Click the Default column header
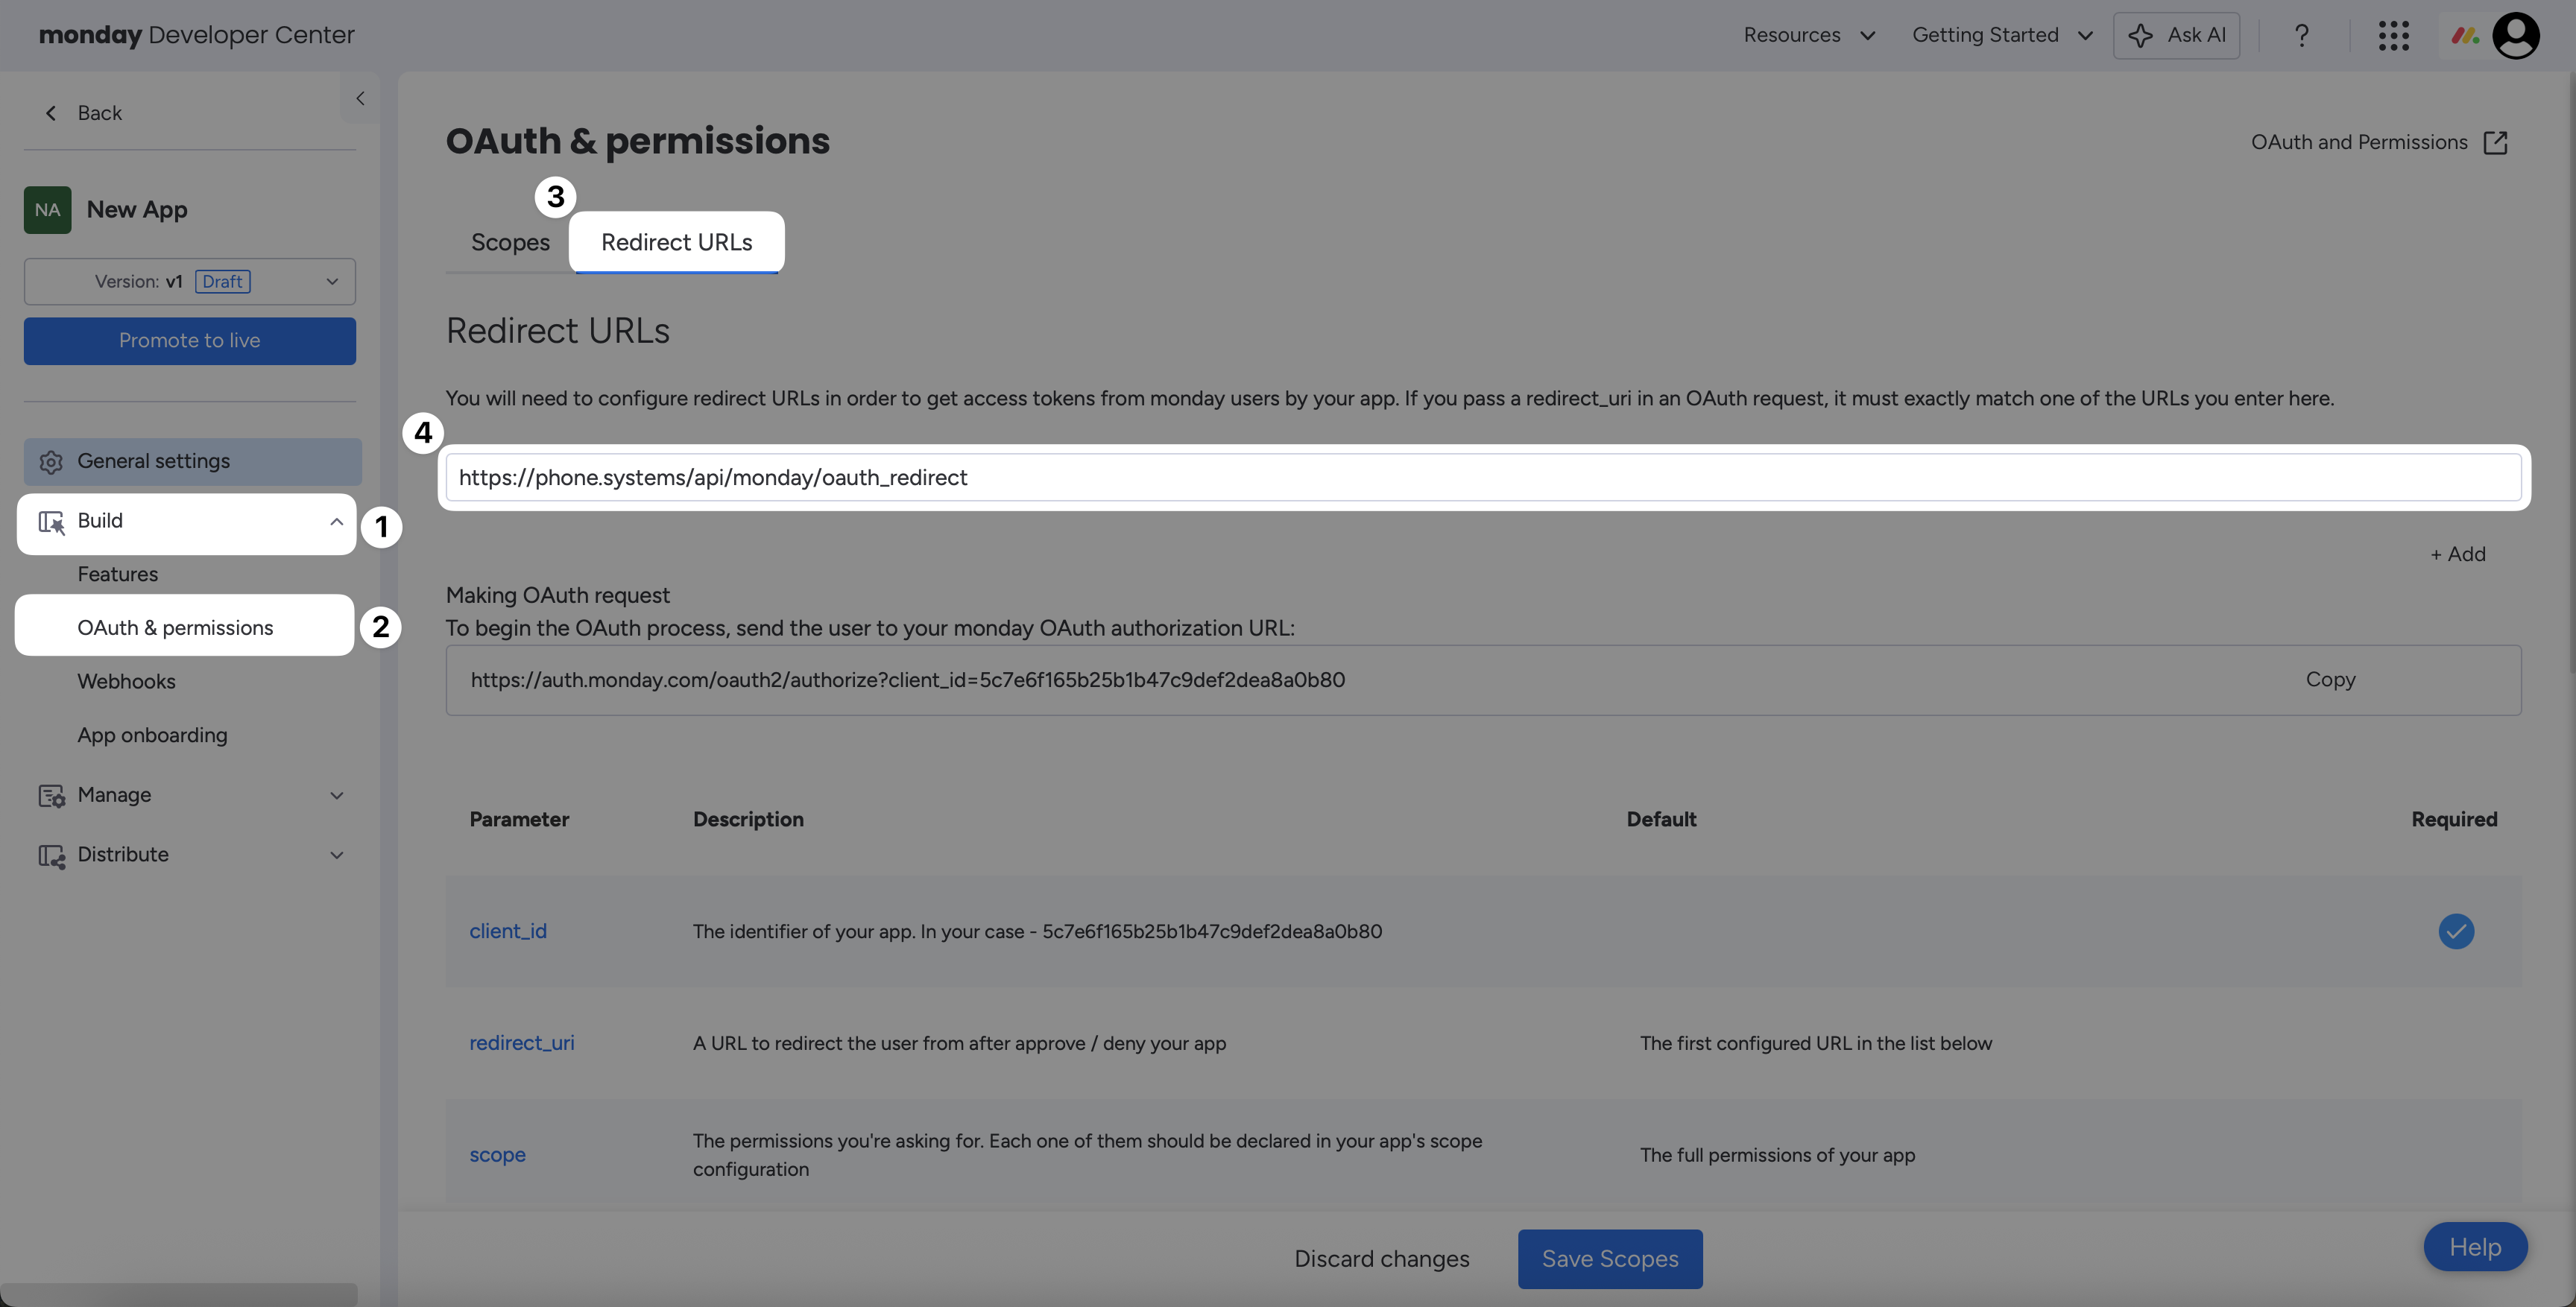 click(1661, 820)
